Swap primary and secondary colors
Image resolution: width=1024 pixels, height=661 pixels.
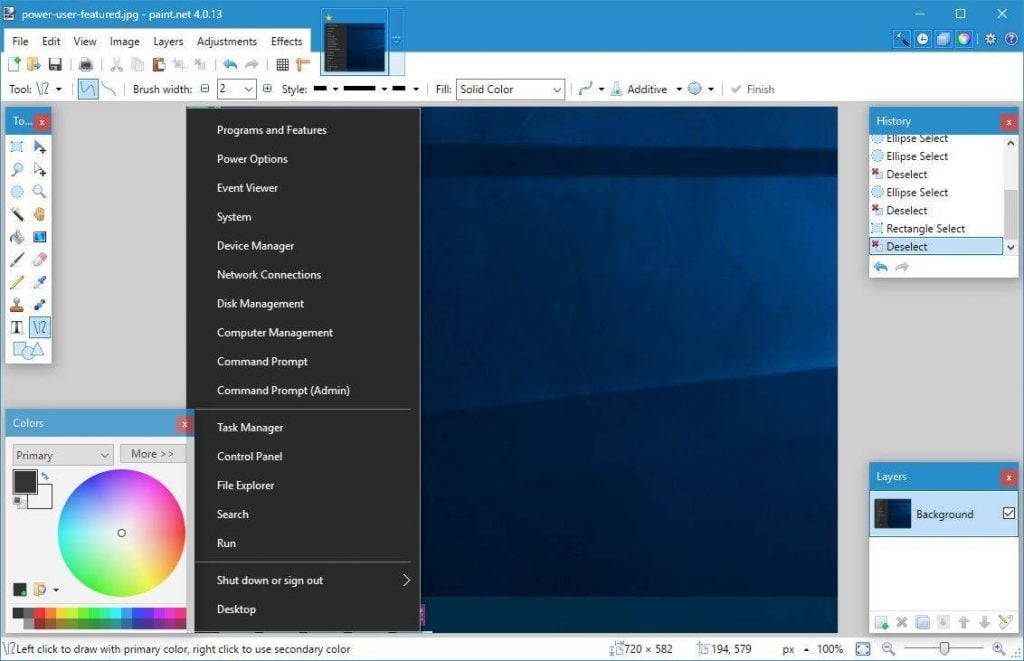pyautogui.click(x=45, y=476)
